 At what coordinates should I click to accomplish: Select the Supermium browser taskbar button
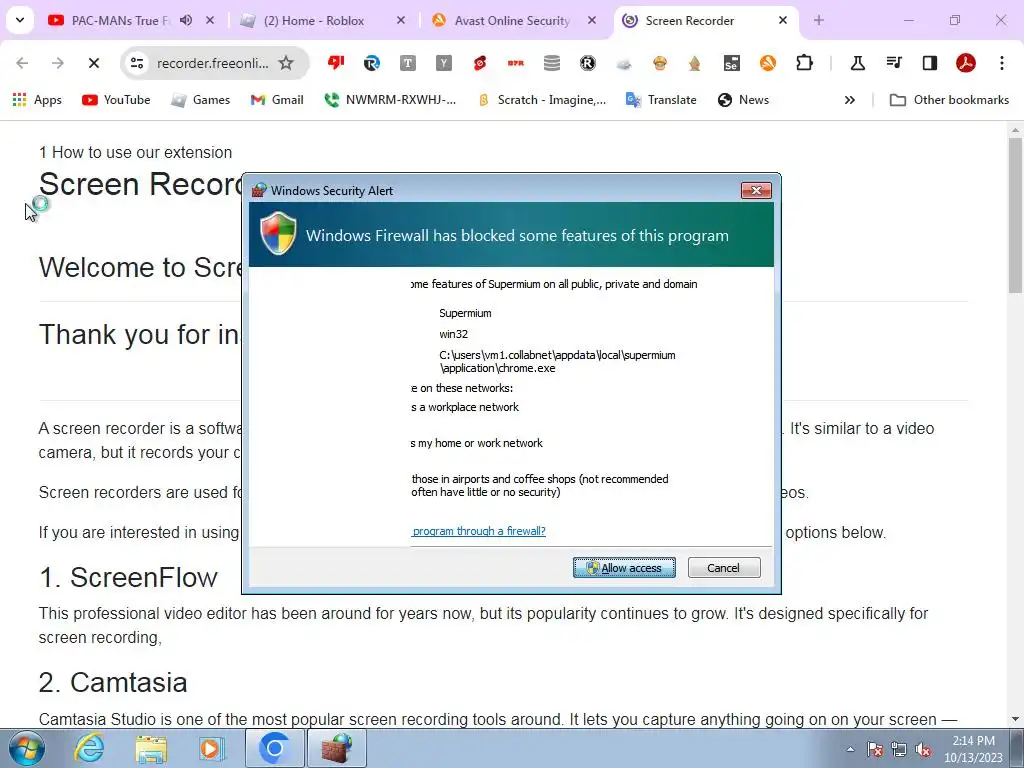click(274, 748)
